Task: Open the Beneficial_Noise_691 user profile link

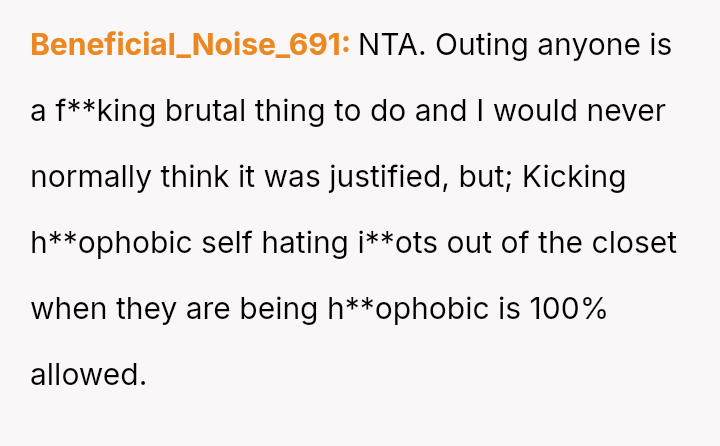Action: click(190, 45)
